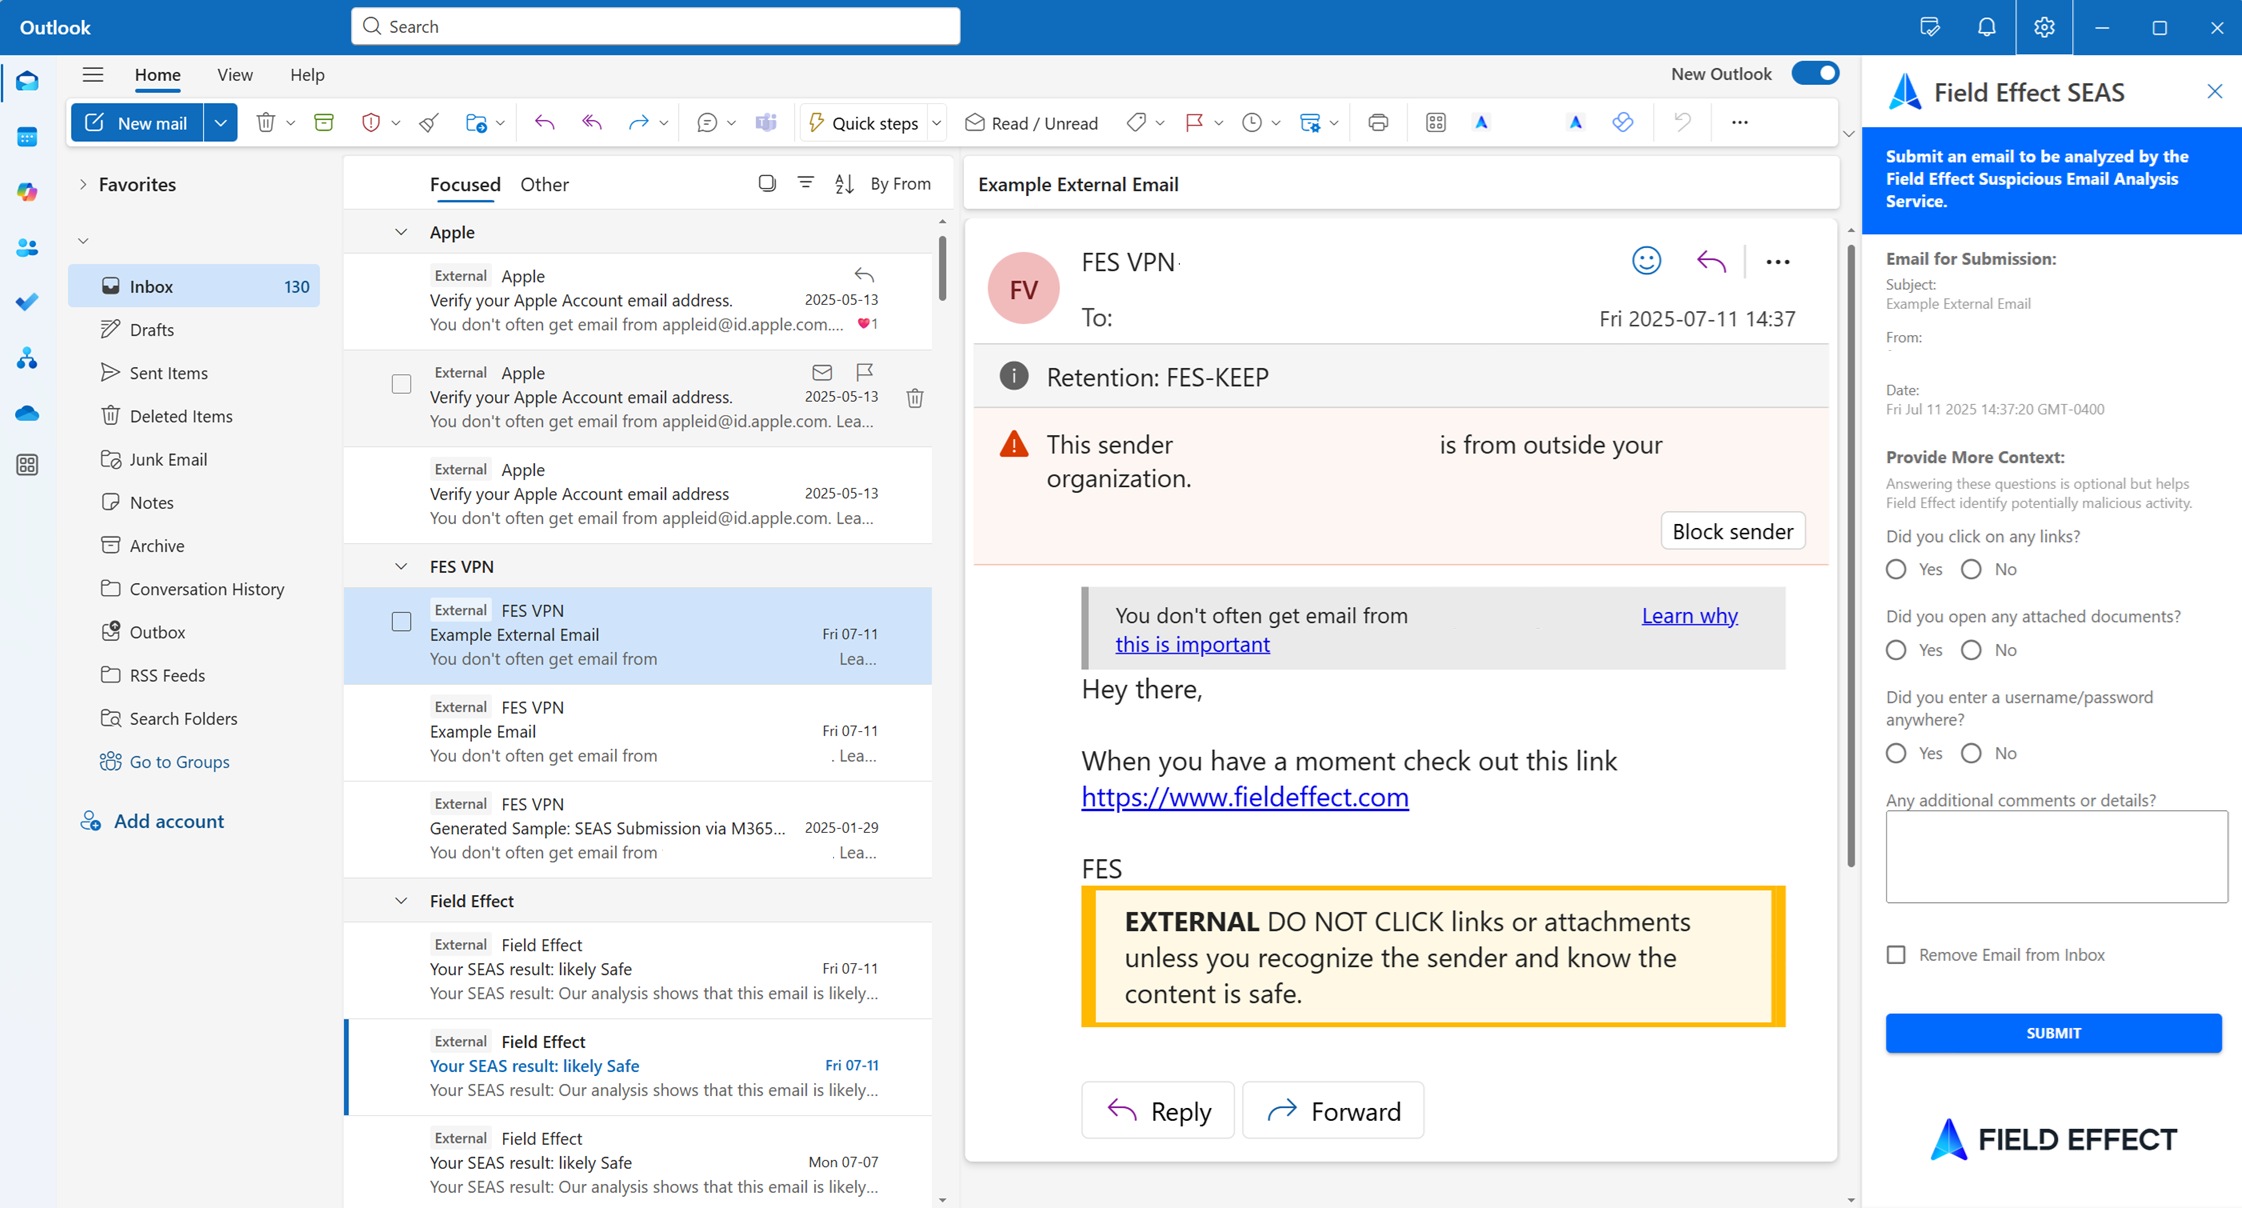
Task: Open the notifications bell icon
Action: pyautogui.click(x=1986, y=27)
